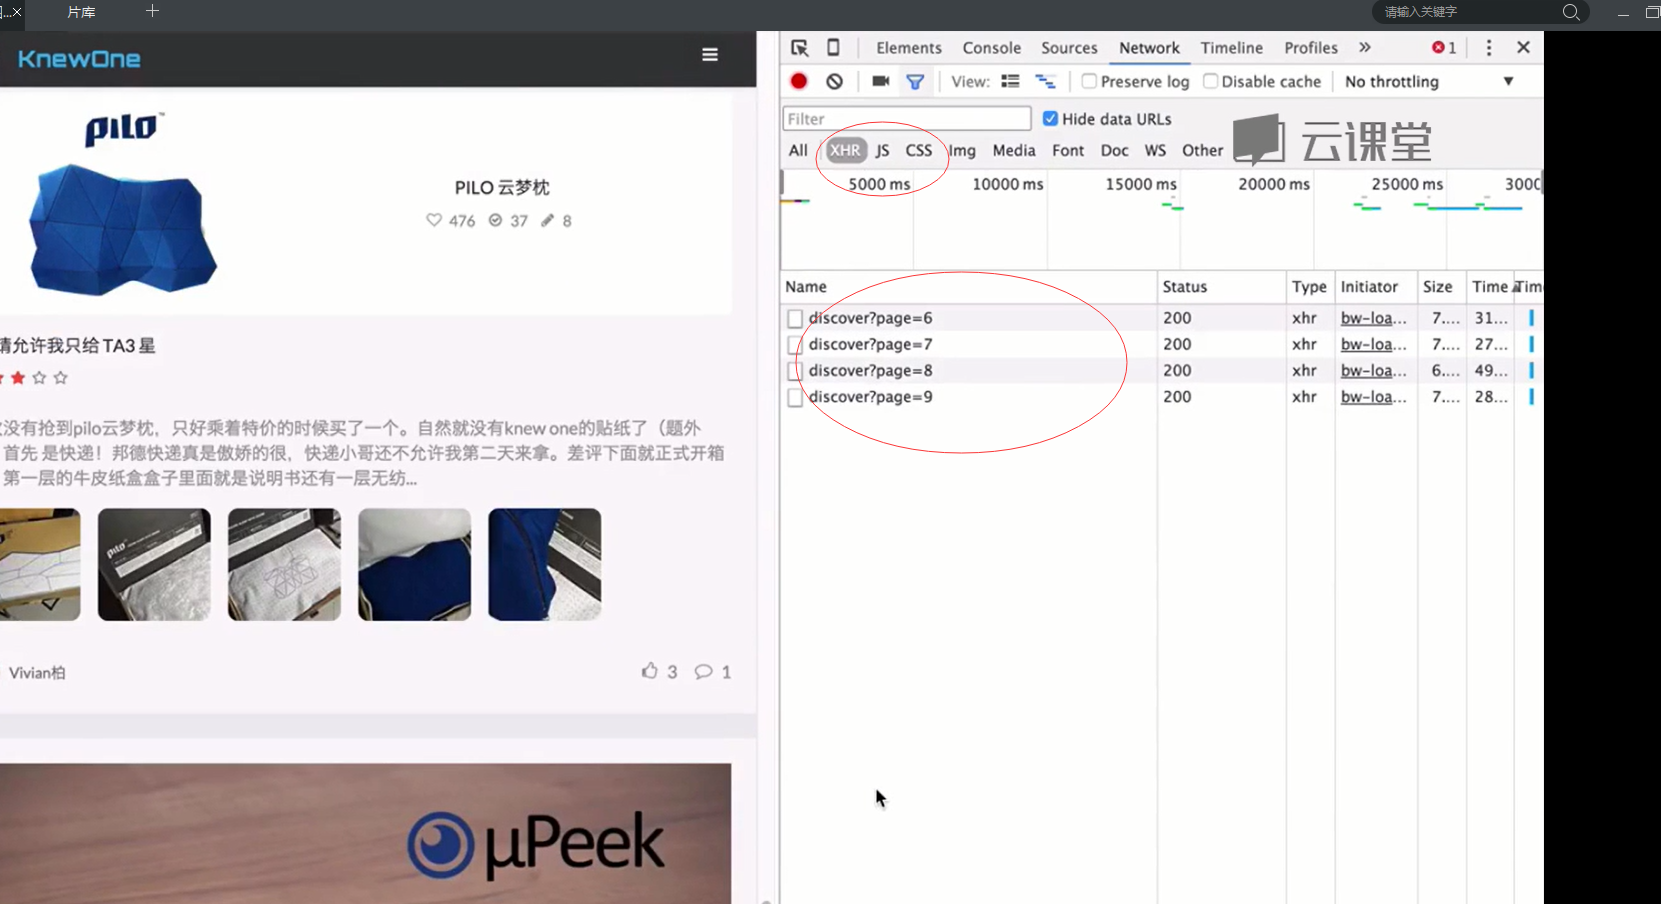Stop recording network log with red button
The width and height of the screenshot is (1661, 904).
798,81
